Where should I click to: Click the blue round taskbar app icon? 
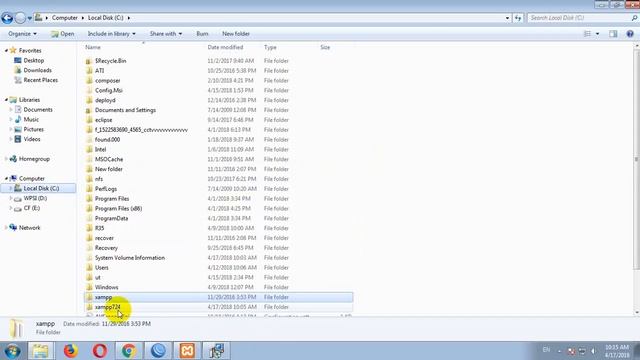(x=158, y=351)
